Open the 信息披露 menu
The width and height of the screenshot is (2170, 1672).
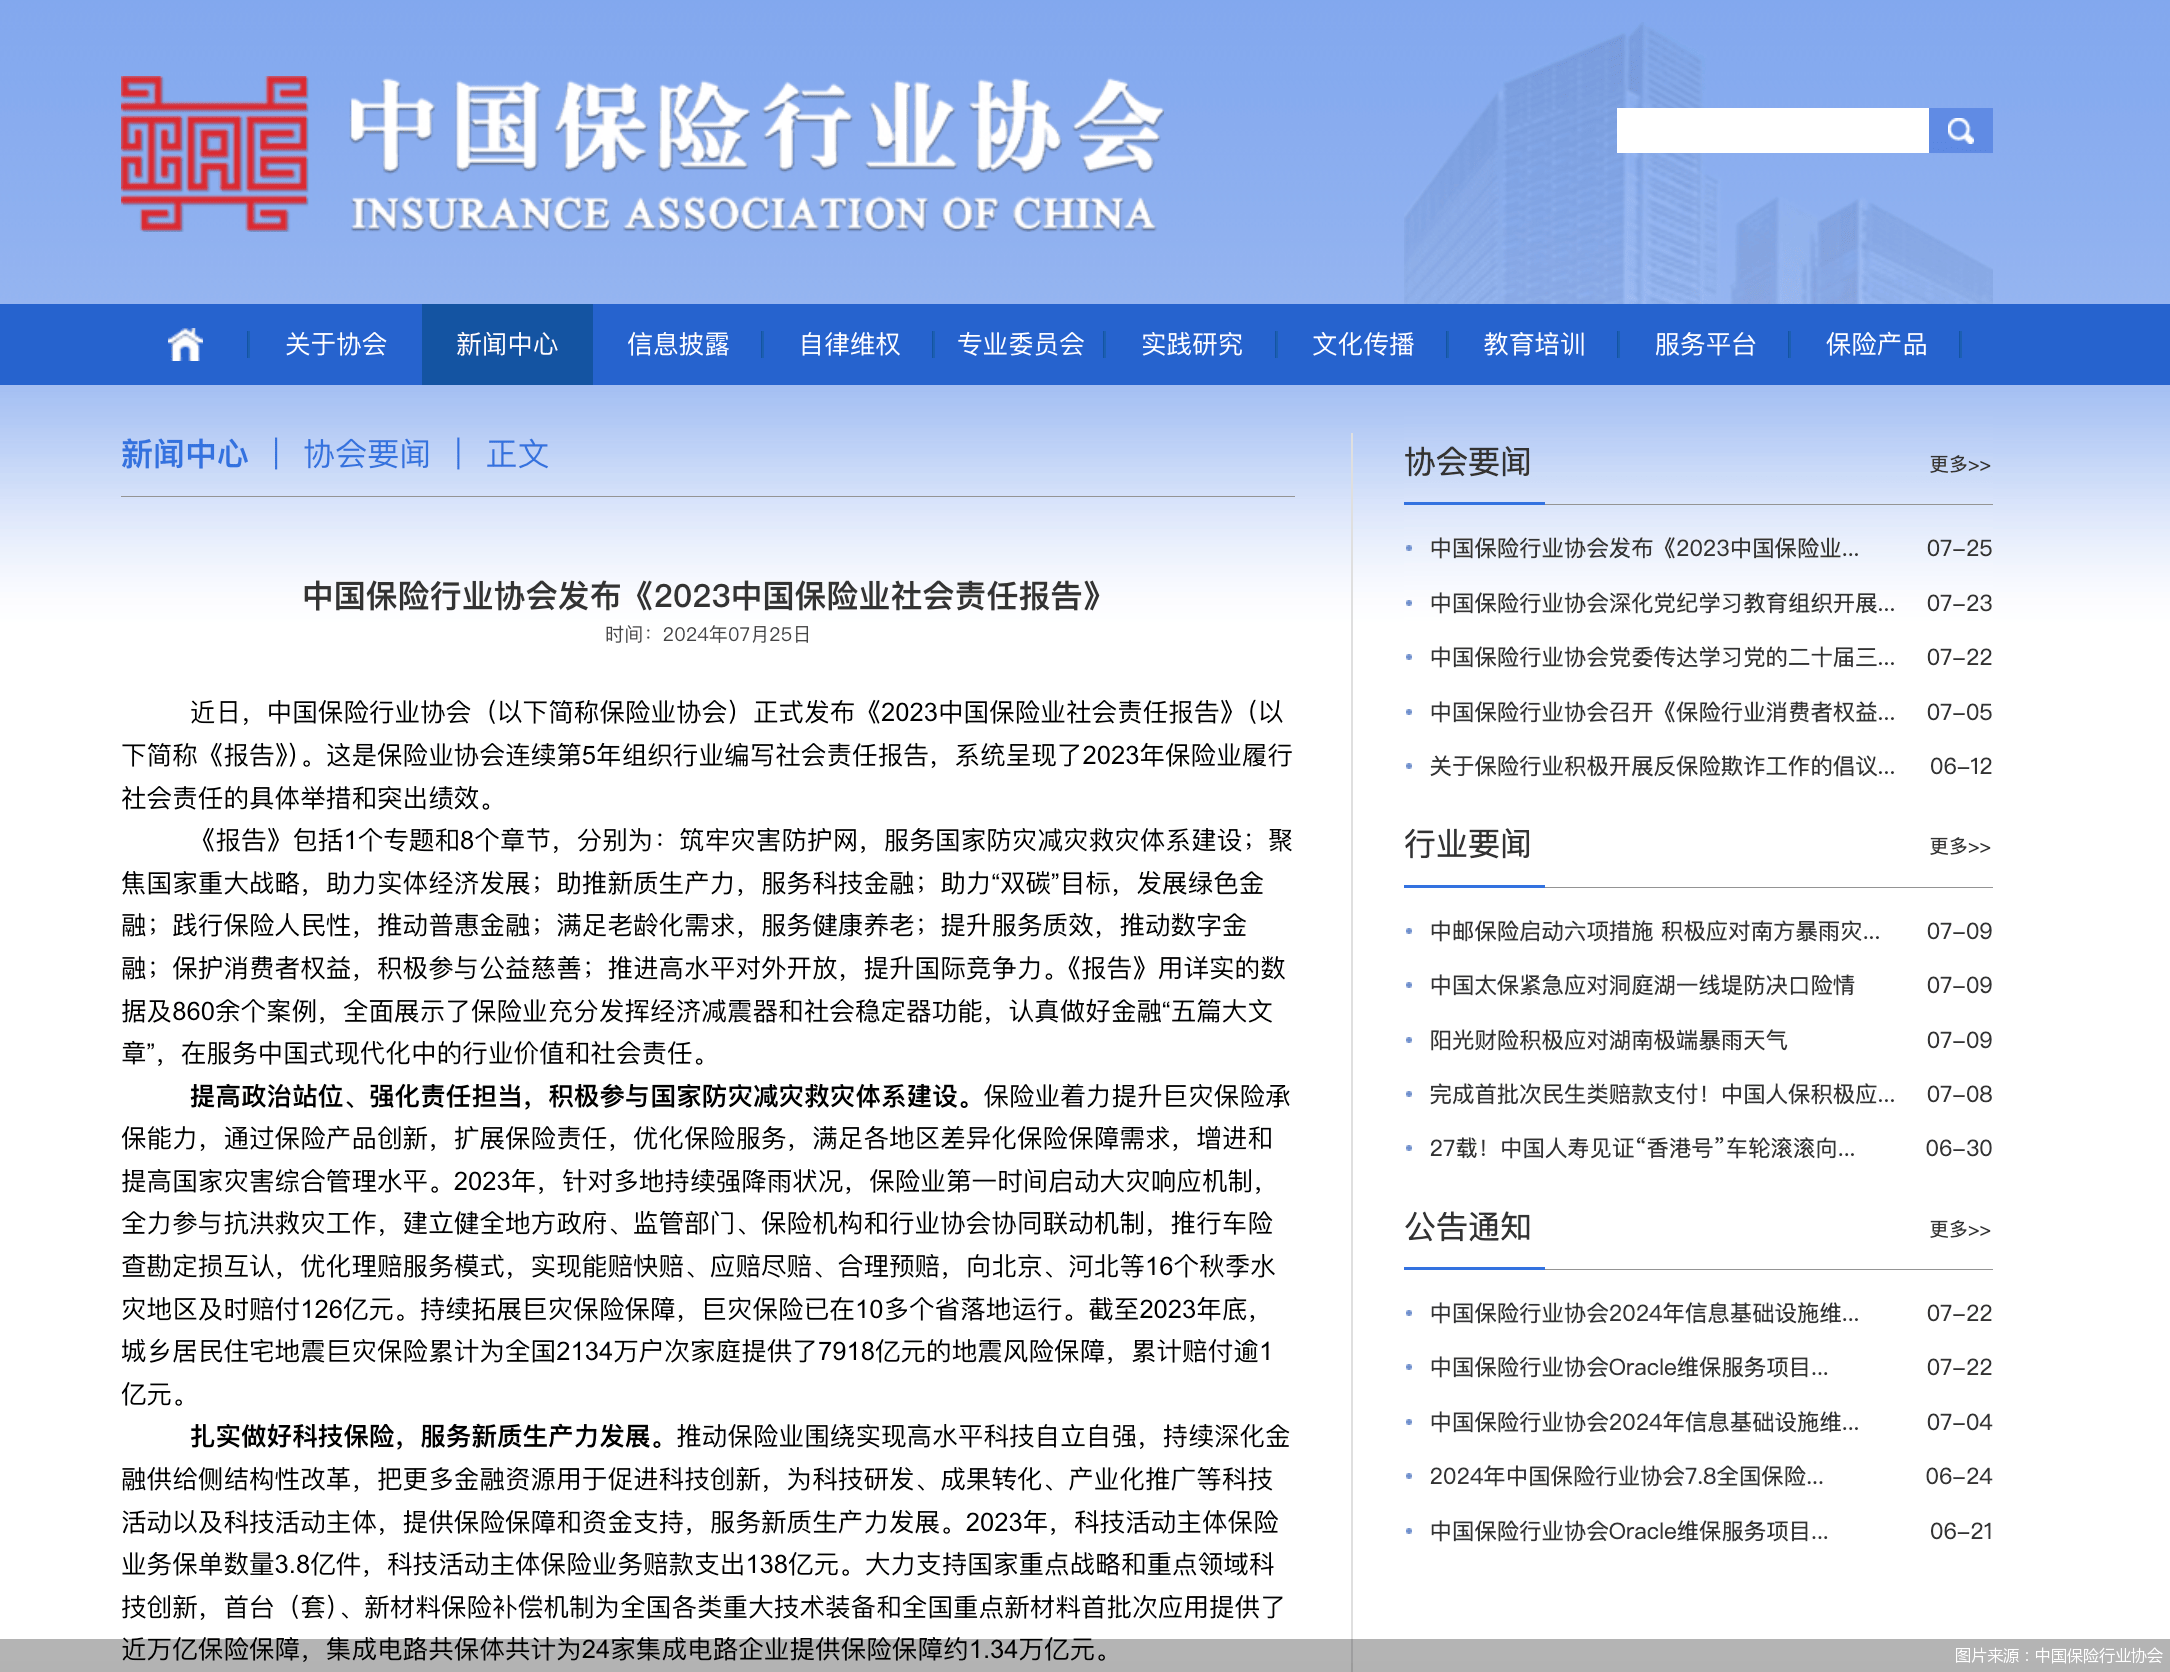pos(678,344)
